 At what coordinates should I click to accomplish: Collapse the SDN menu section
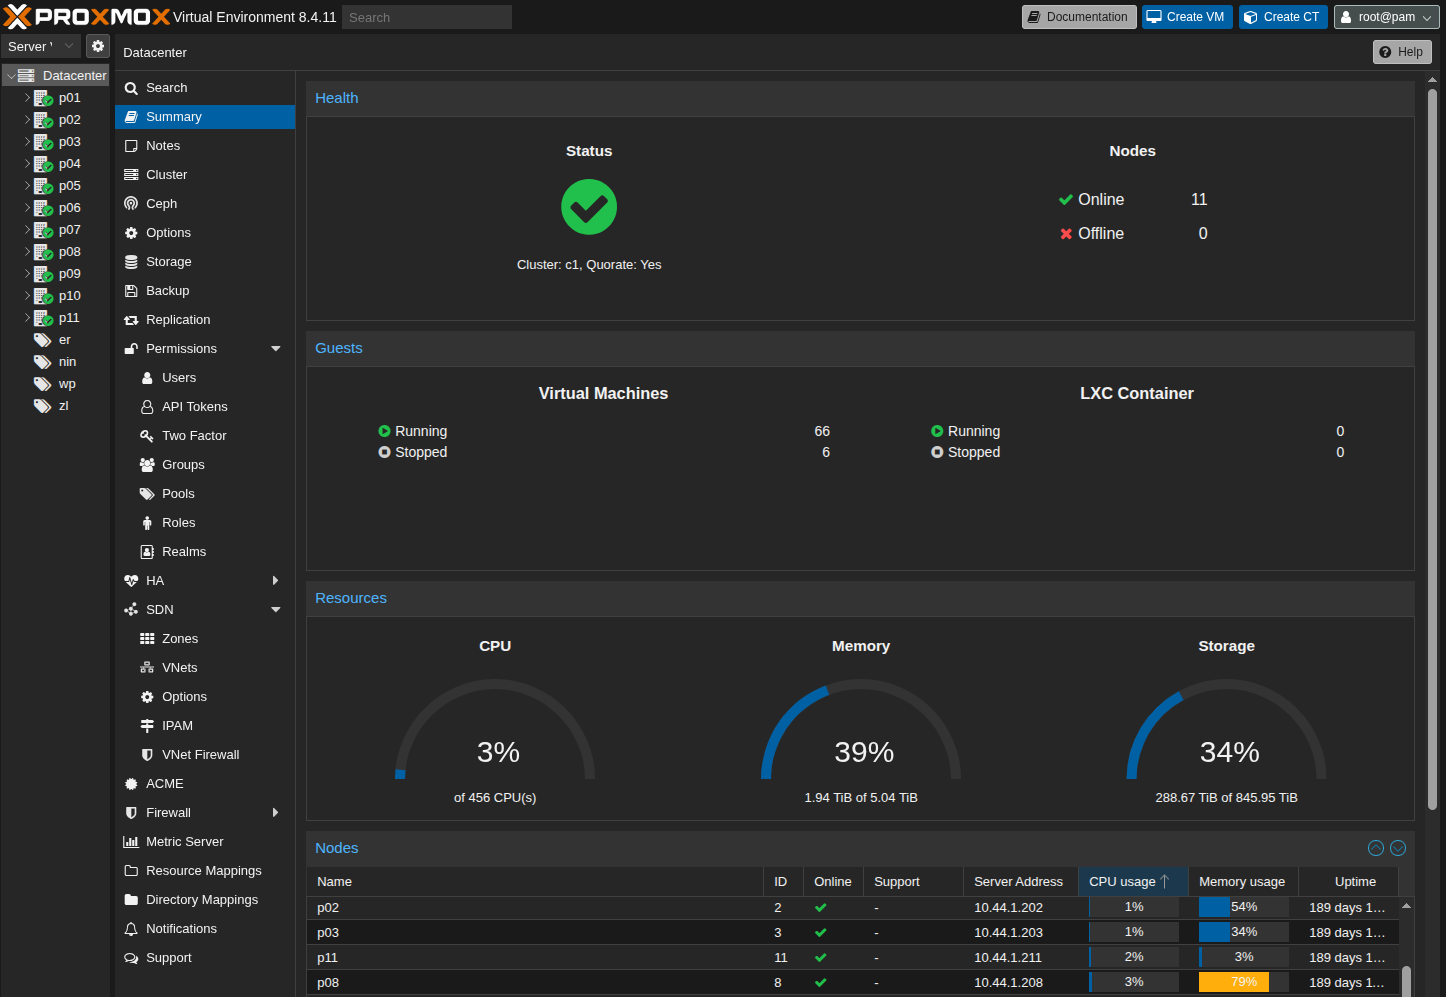(276, 610)
